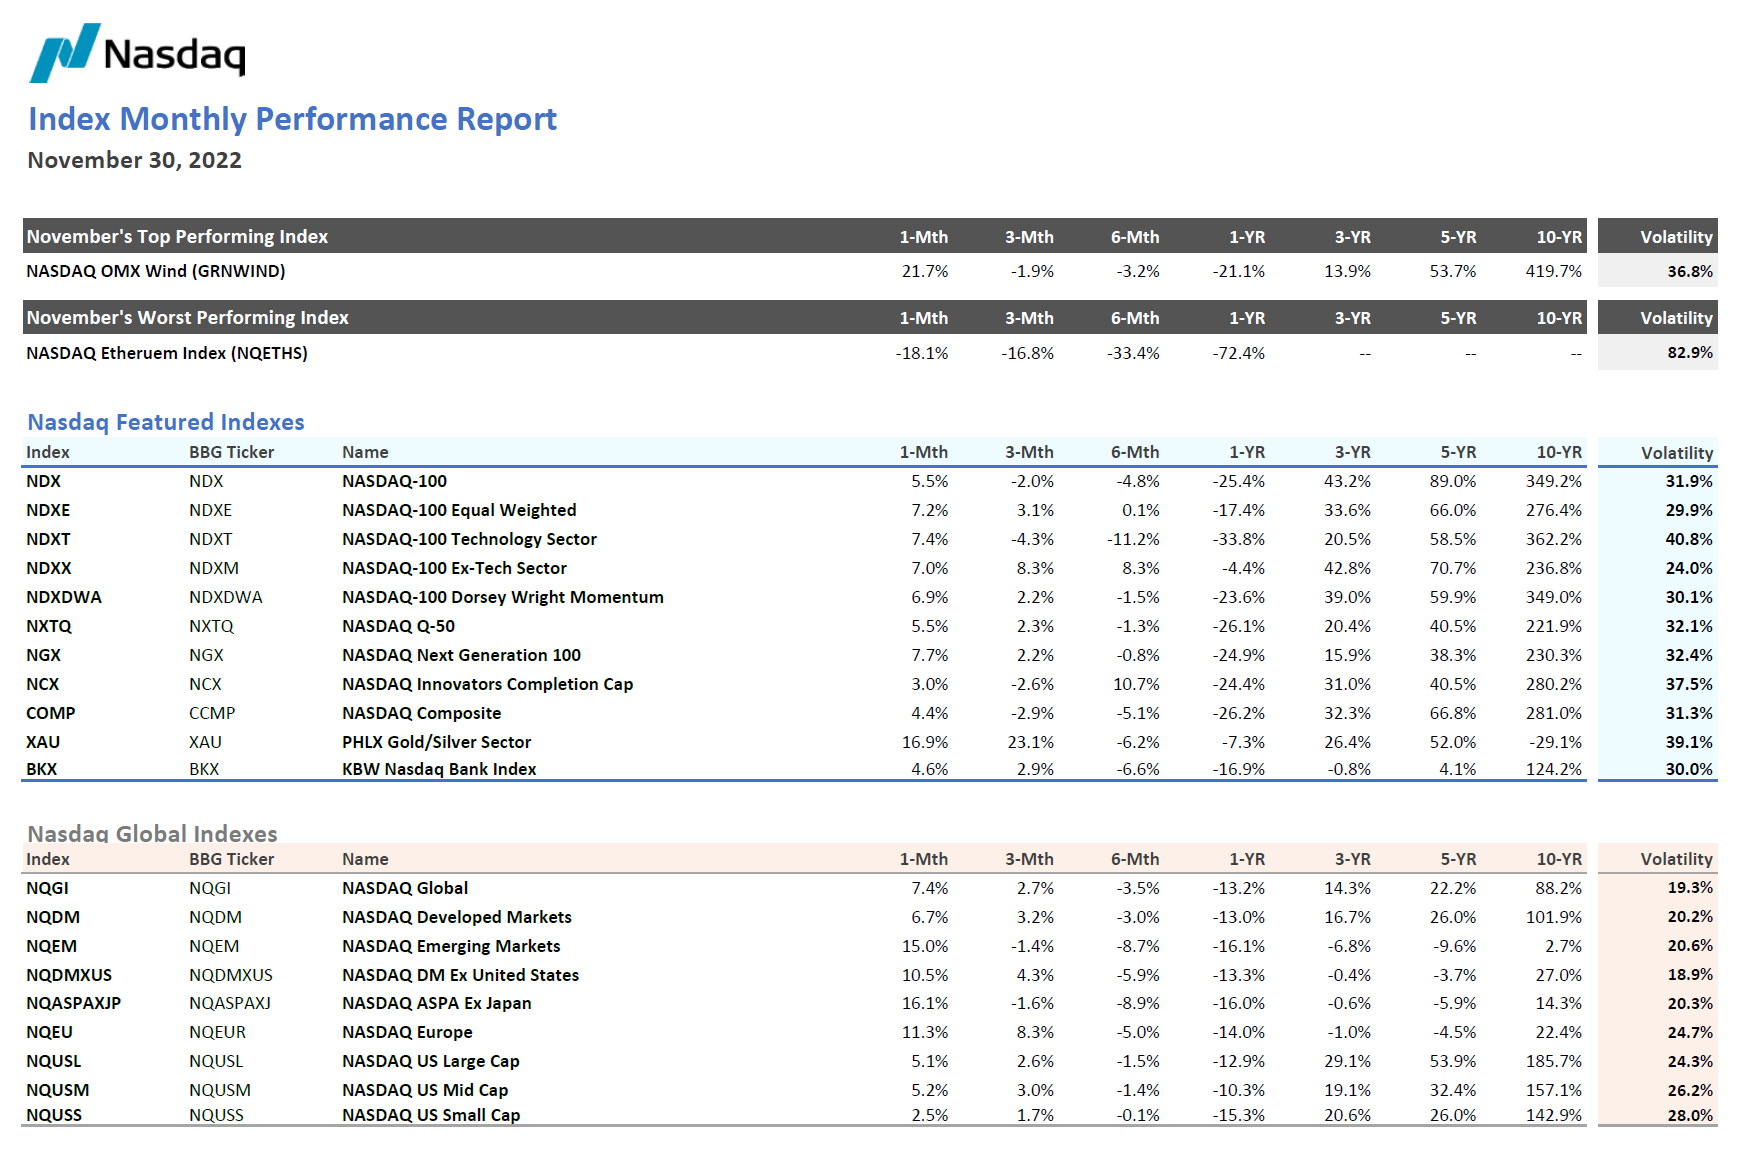This screenshot has width=1742, height=1152.
Task: Click NASDAQ Q-50 name
Action: pos(398,626)
